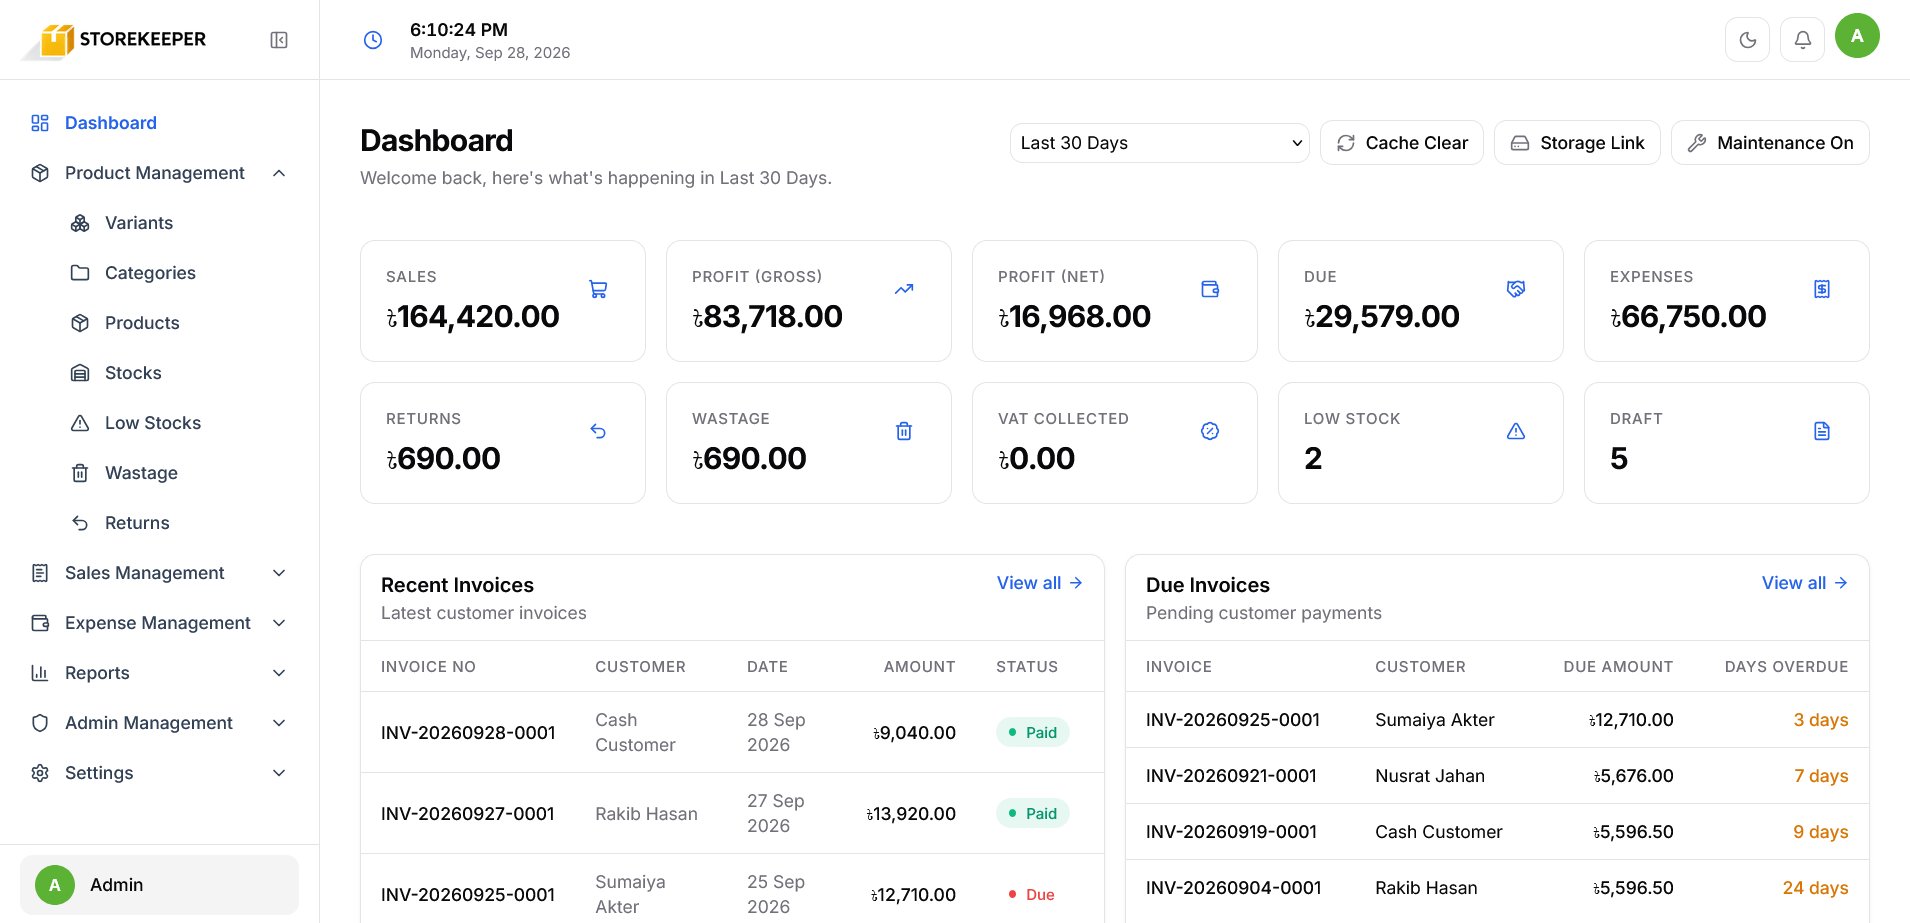Toggle dark mode moon icon
This screenshot has width=1910, height=923.
click(1748, 40)
